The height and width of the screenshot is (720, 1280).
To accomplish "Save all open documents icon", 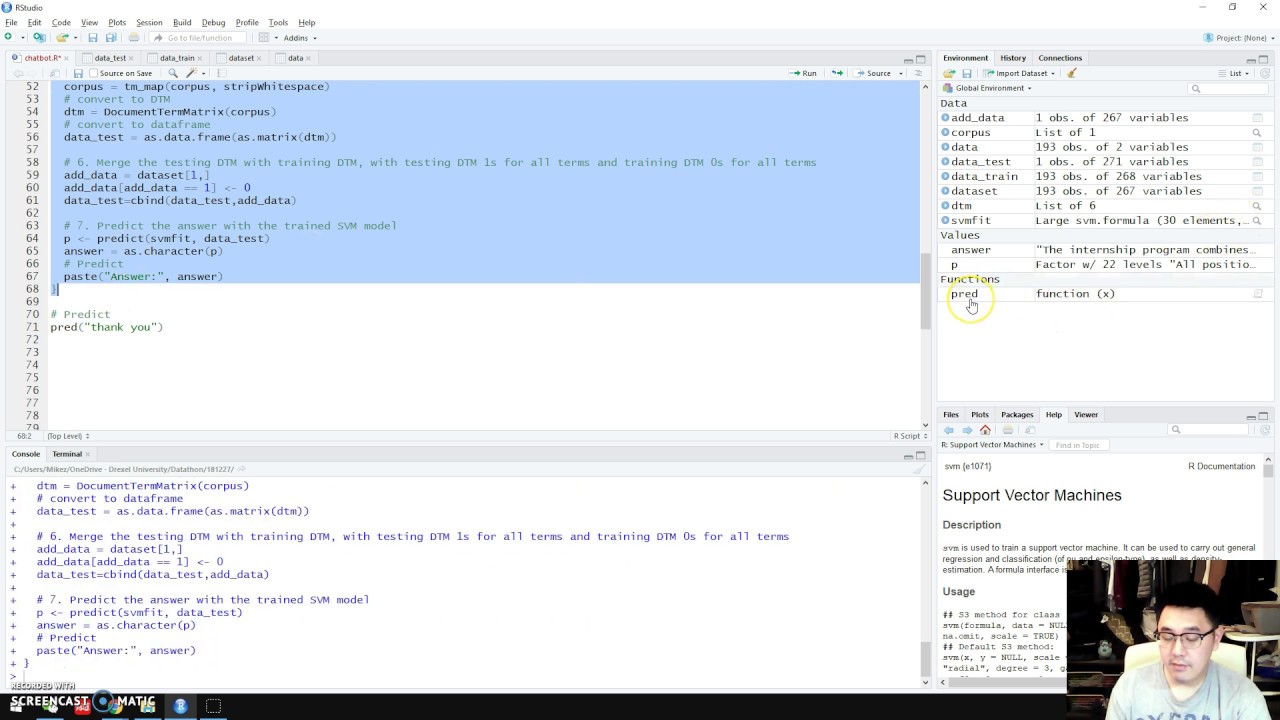I will (110, 38).
